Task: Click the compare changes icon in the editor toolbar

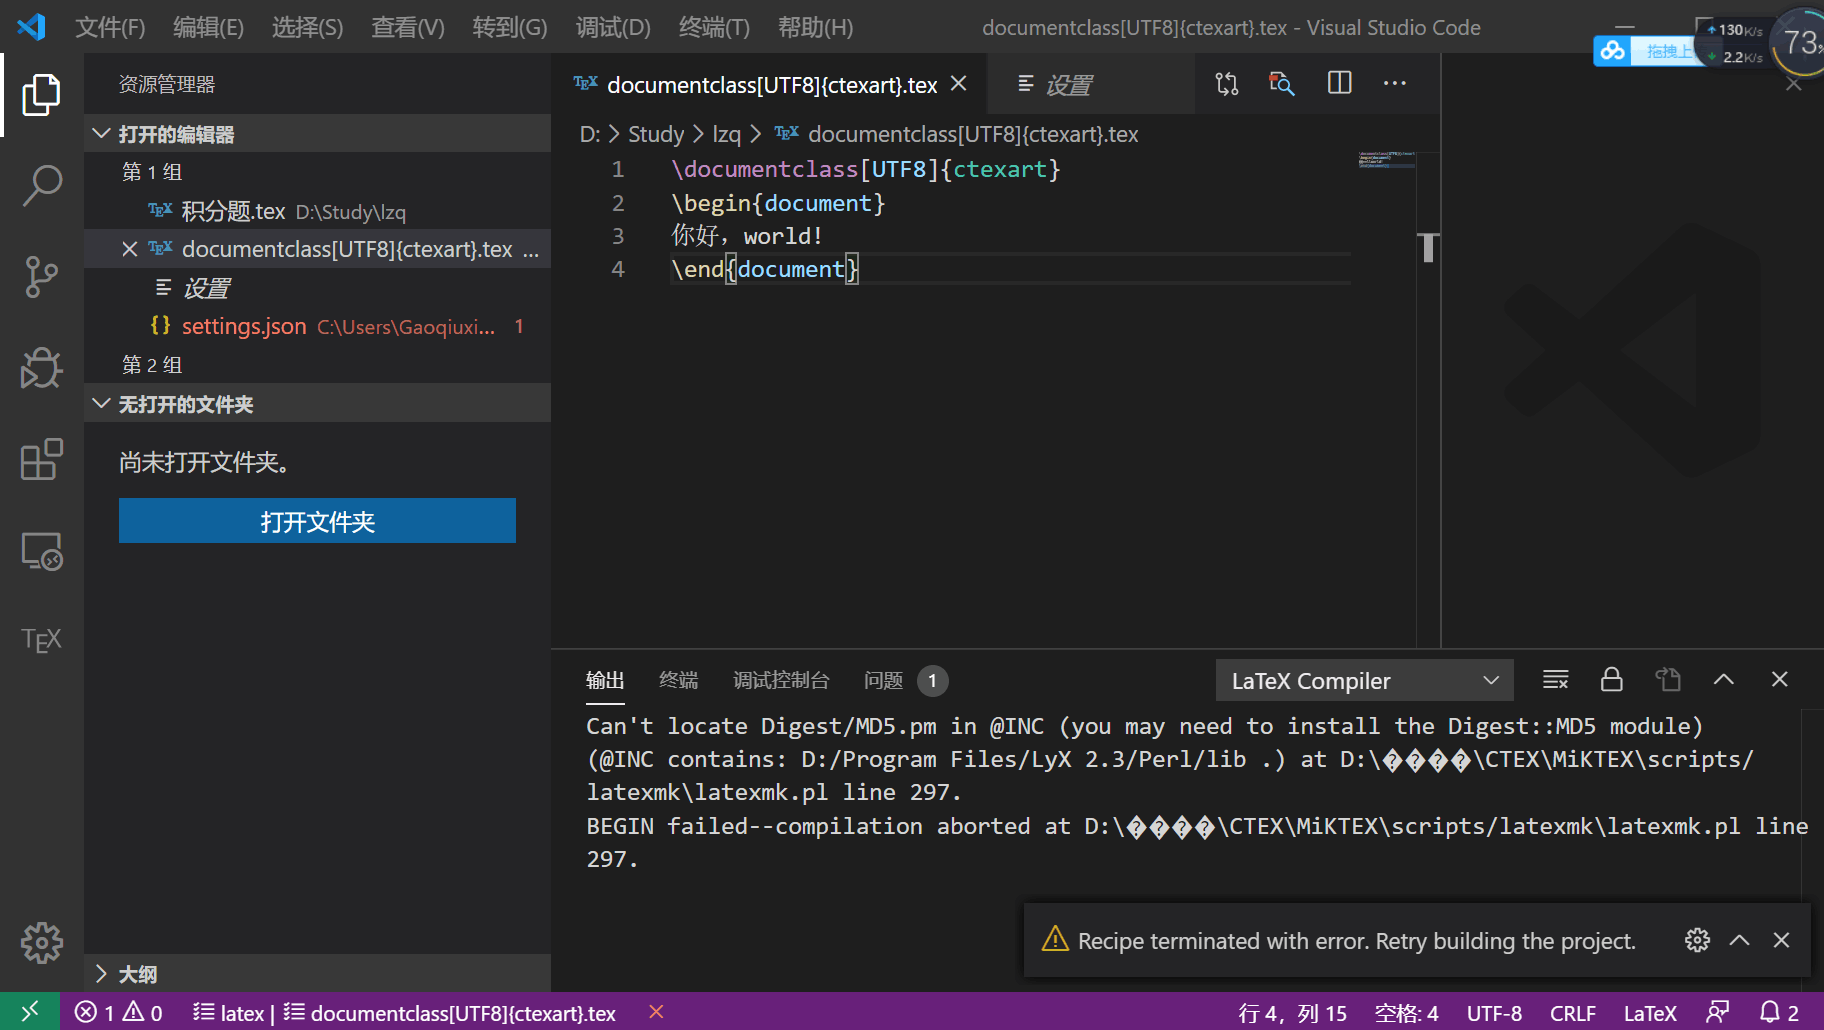Action: (1227, 84)
